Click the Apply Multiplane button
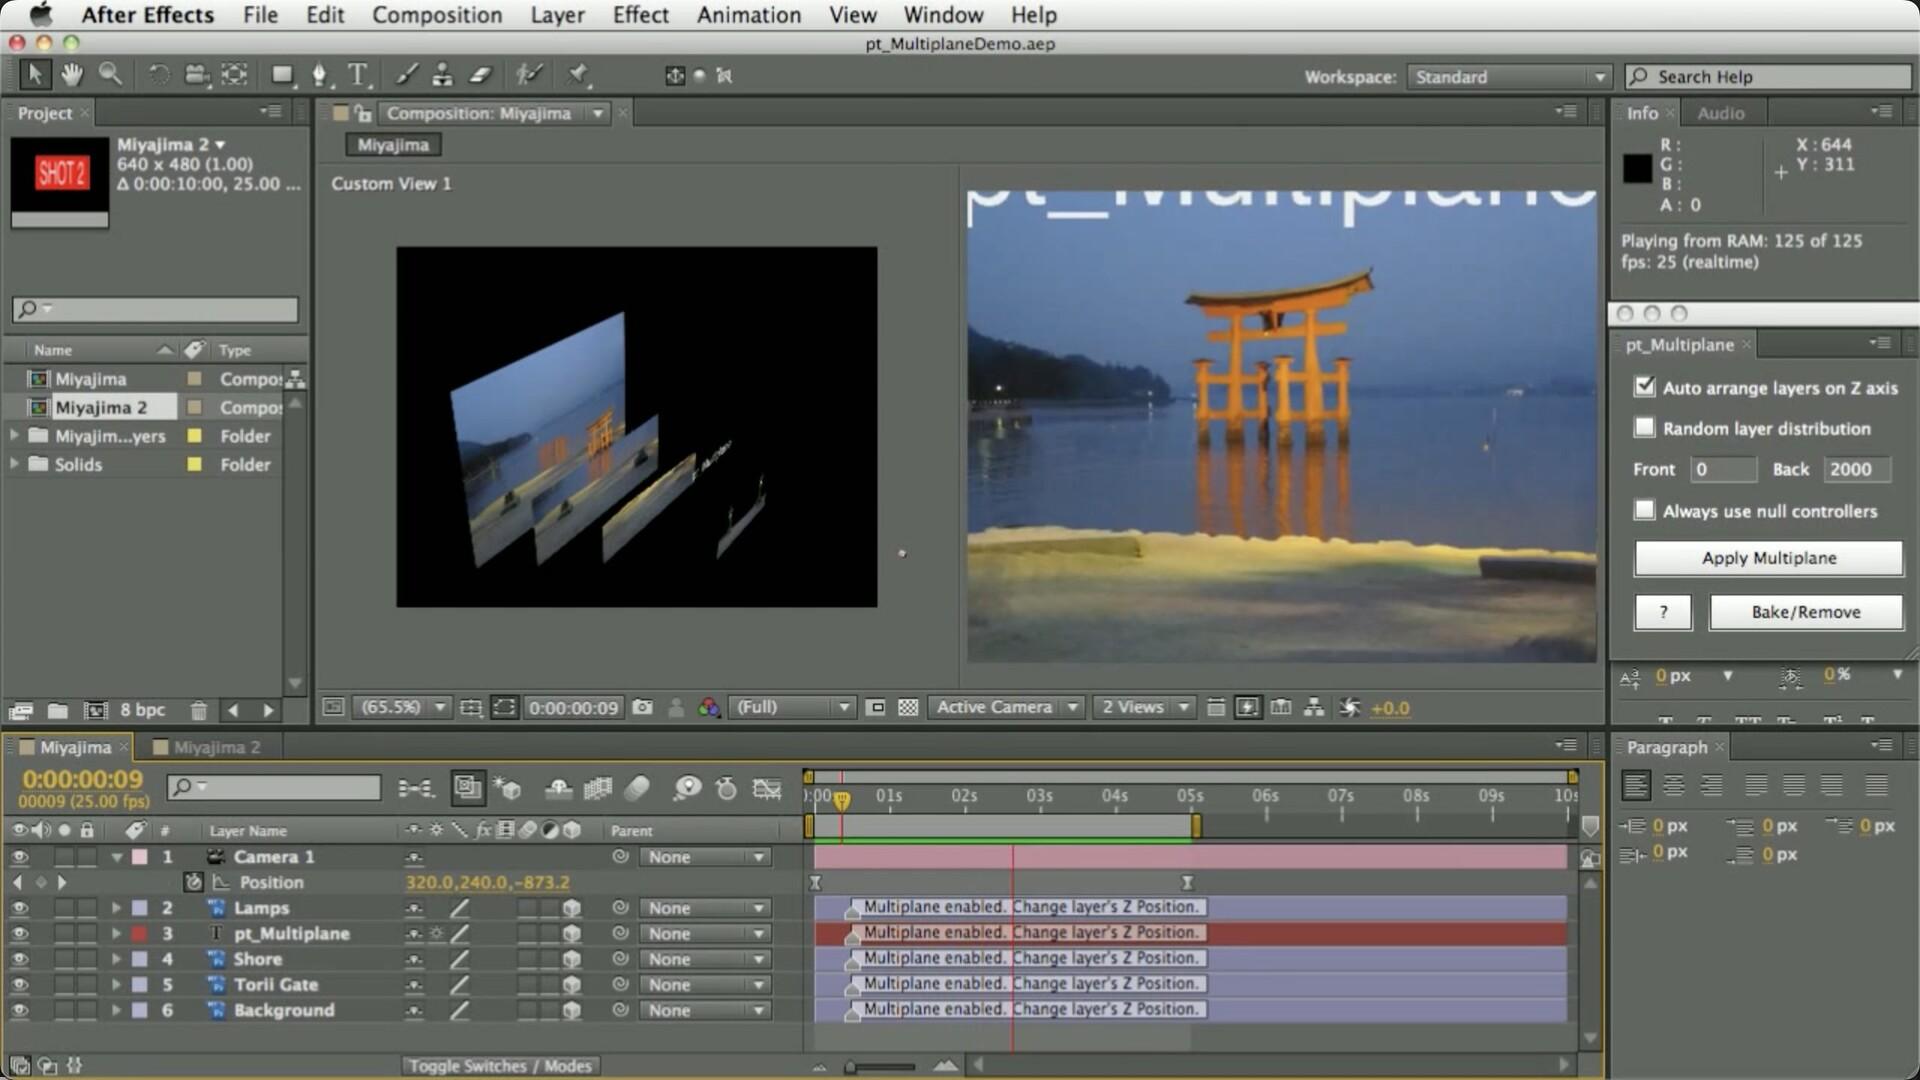The width and height of the screenshot is (1920, 1080). [1768, 558]
